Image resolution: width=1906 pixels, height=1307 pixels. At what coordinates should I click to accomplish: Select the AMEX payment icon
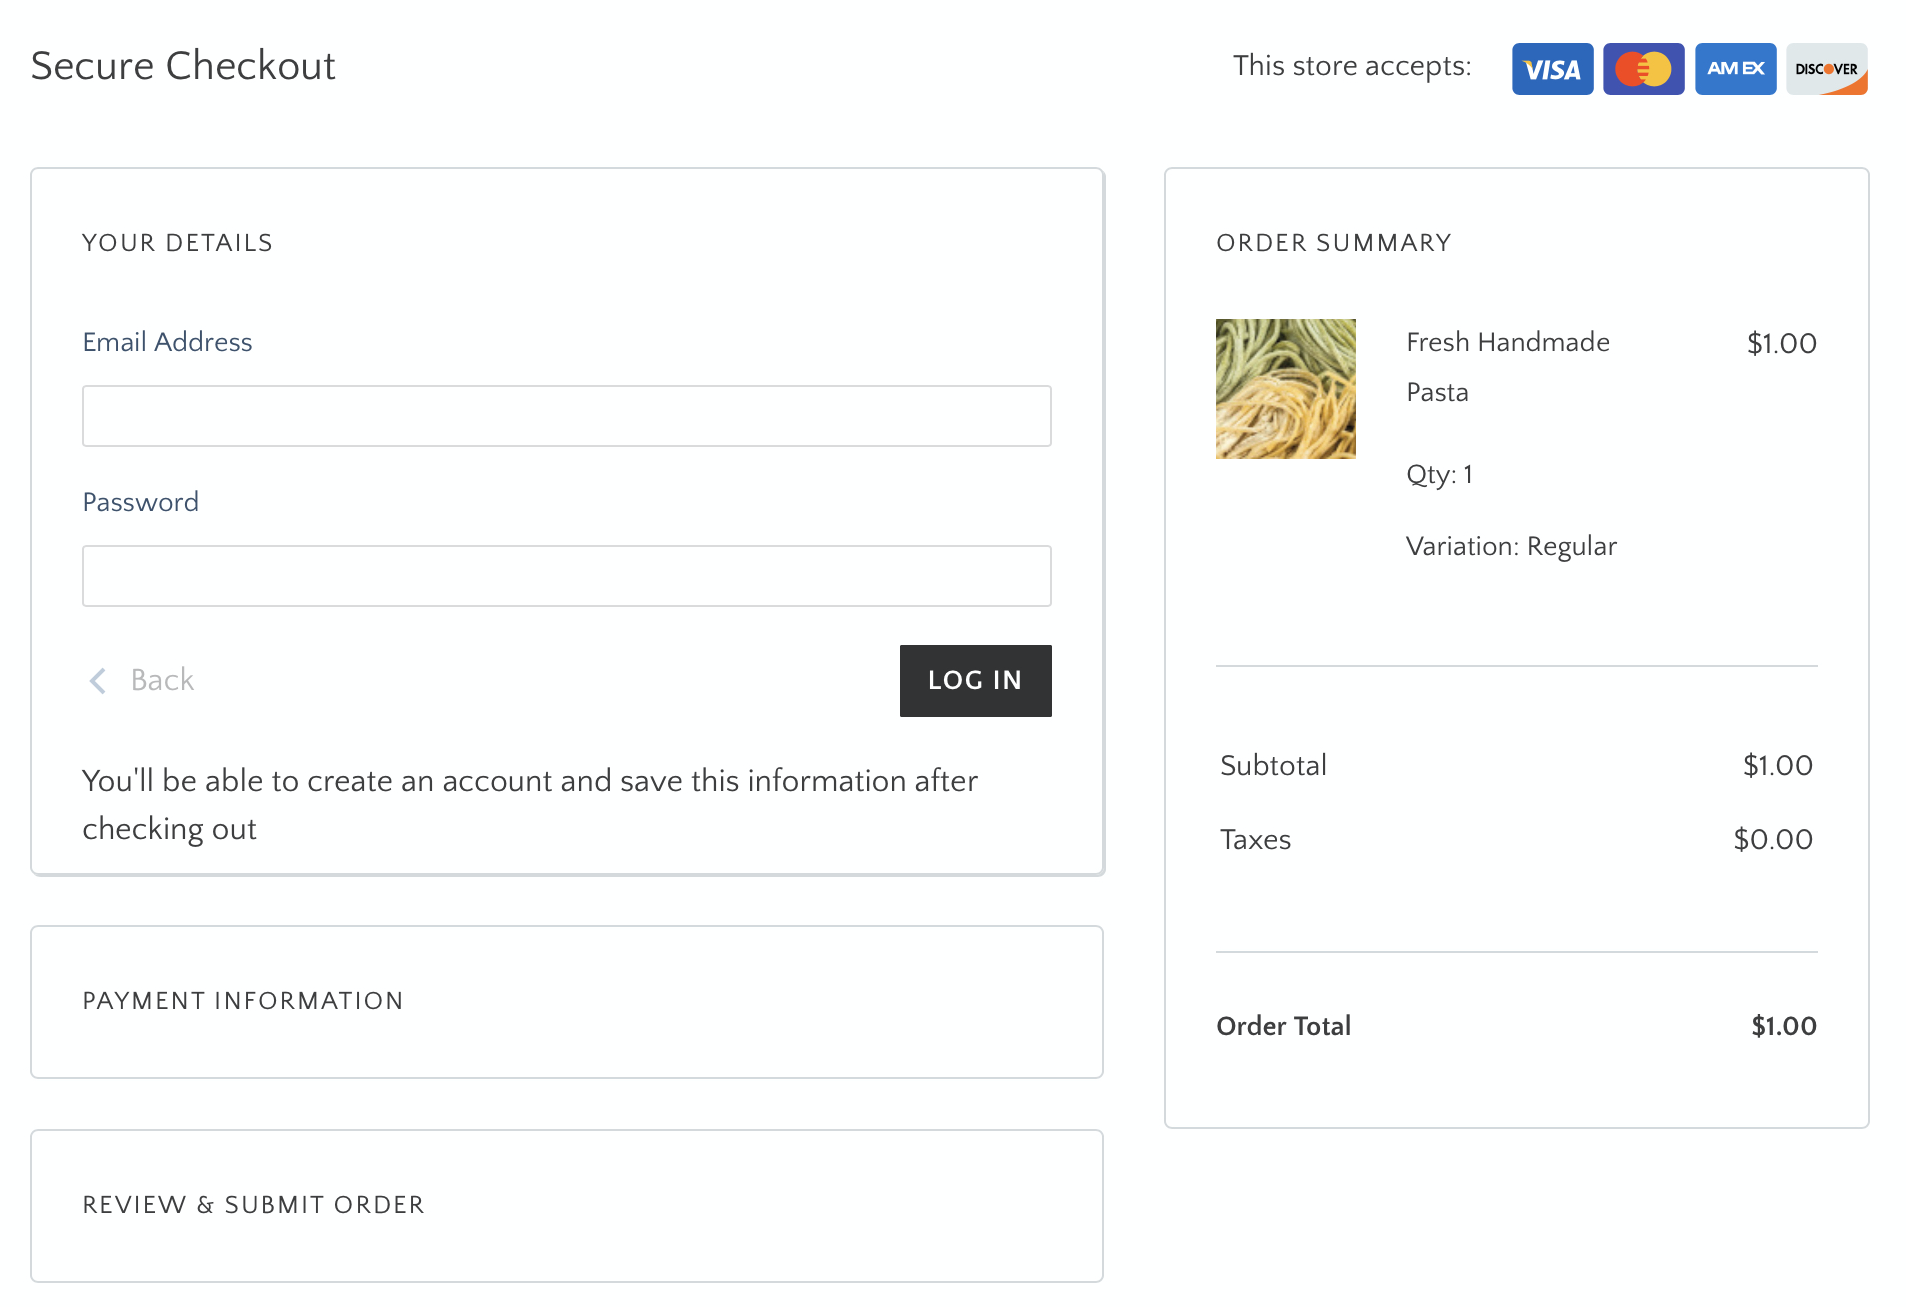[x=1735, y=68]
